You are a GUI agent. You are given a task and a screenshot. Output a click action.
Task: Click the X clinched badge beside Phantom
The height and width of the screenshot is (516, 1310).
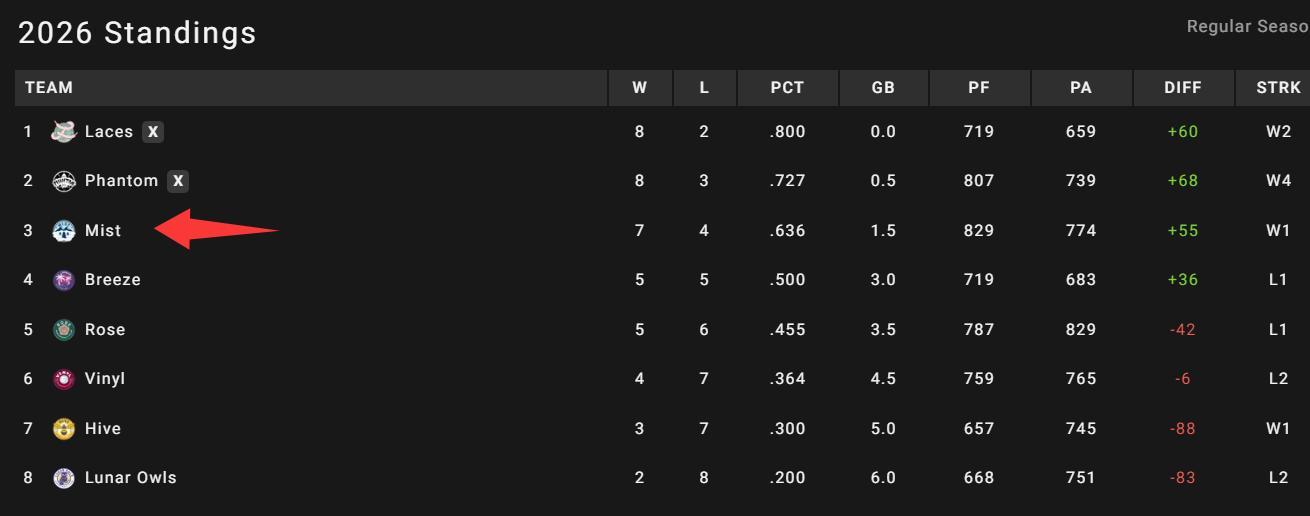177,181
